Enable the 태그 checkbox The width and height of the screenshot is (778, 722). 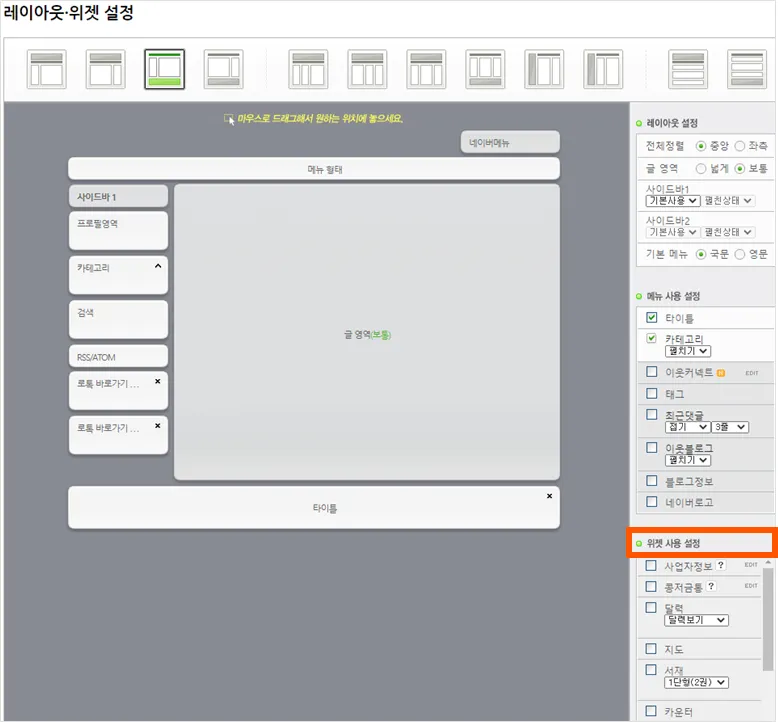(x=652, y=394)
